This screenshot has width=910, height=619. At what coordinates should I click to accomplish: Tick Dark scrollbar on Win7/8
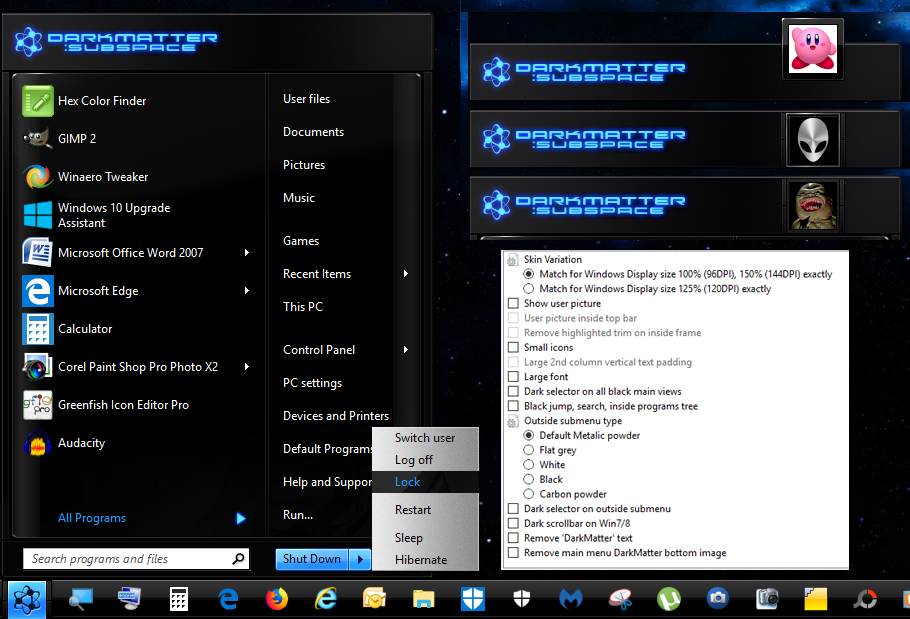[513, 524]
